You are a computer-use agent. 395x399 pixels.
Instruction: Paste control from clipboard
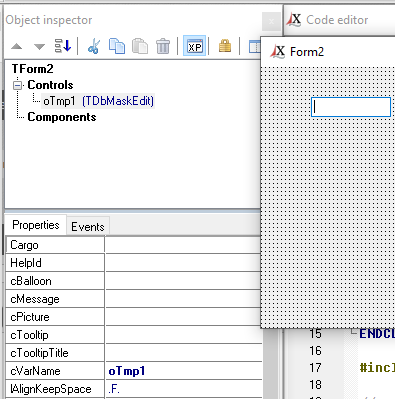[140, 46]
